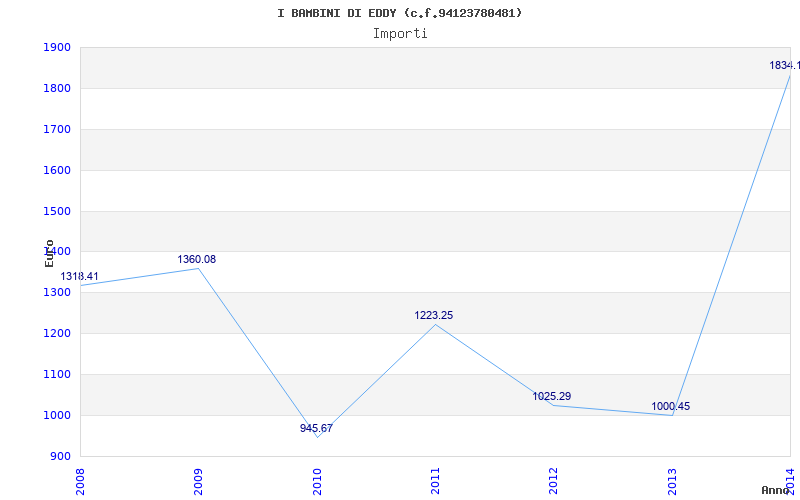The width and height of the screenshot is (800, 500).
Task: Click the 2014 year axis label
Action: [x=790, y=481]
